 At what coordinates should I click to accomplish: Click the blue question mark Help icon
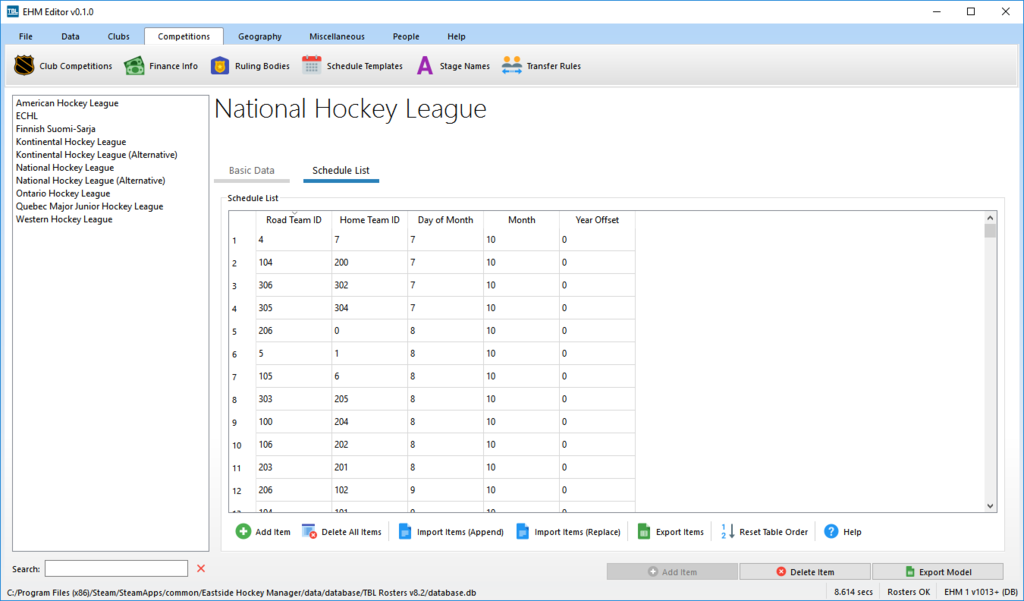tap(831, 532)
